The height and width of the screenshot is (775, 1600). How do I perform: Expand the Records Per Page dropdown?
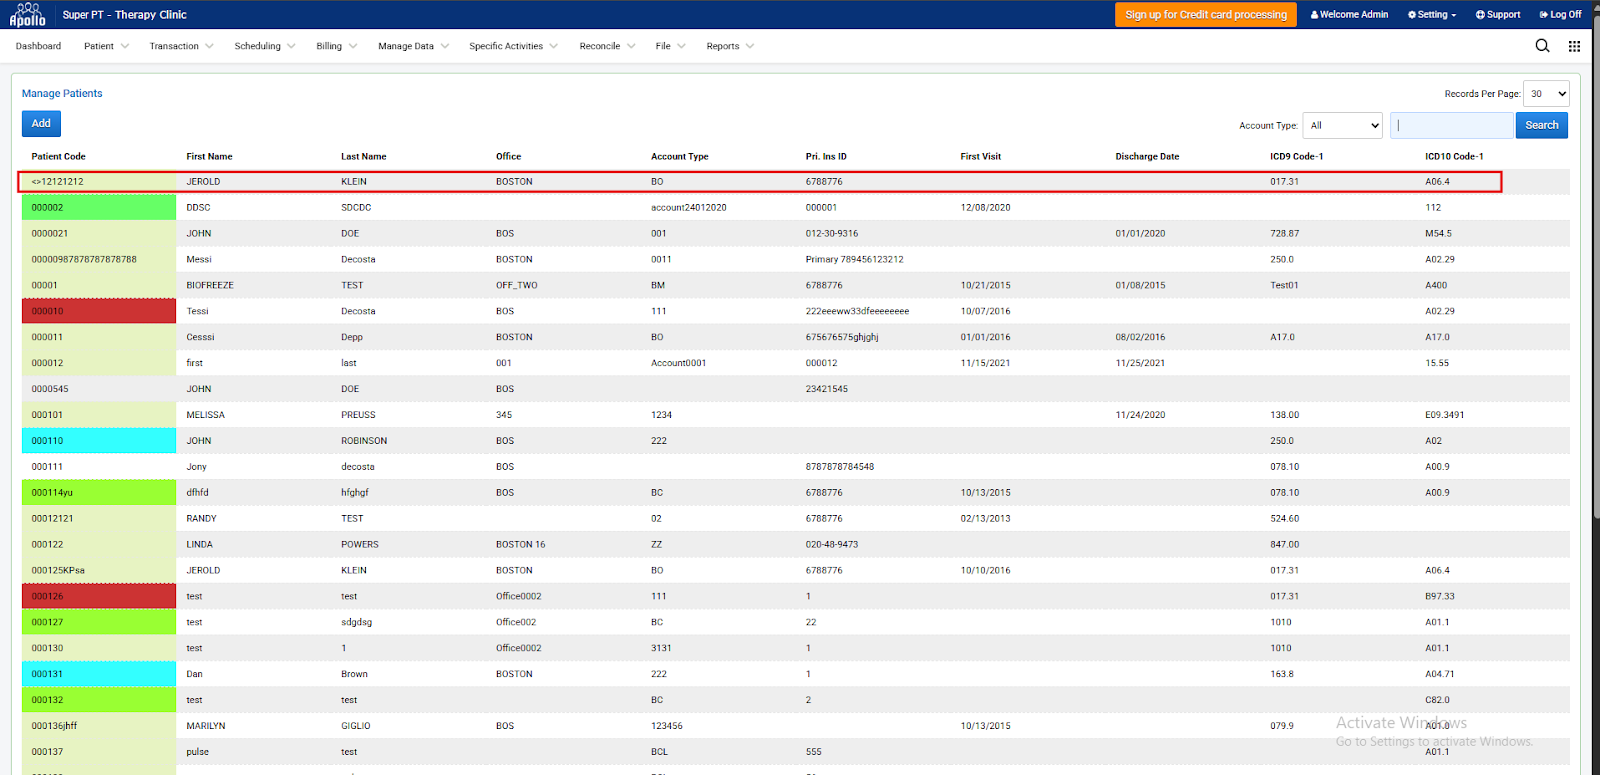tap(1546, 94)
